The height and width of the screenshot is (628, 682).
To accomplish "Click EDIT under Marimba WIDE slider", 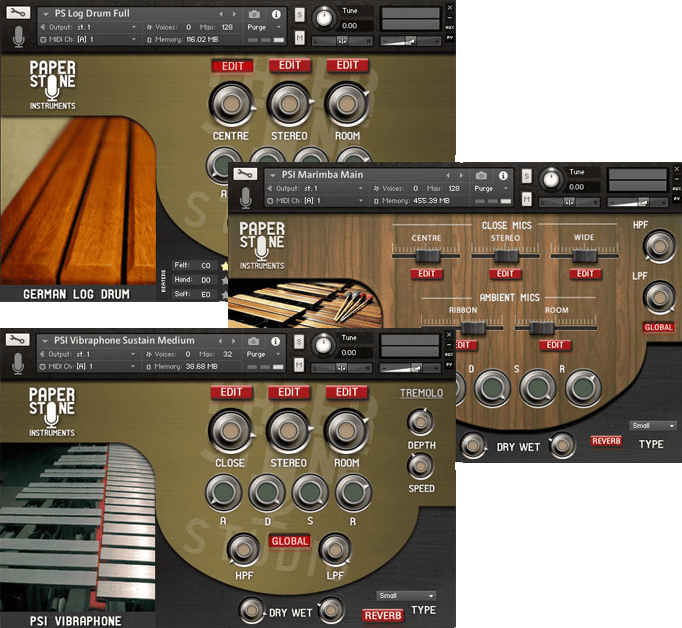I will [x=585, y=274].
